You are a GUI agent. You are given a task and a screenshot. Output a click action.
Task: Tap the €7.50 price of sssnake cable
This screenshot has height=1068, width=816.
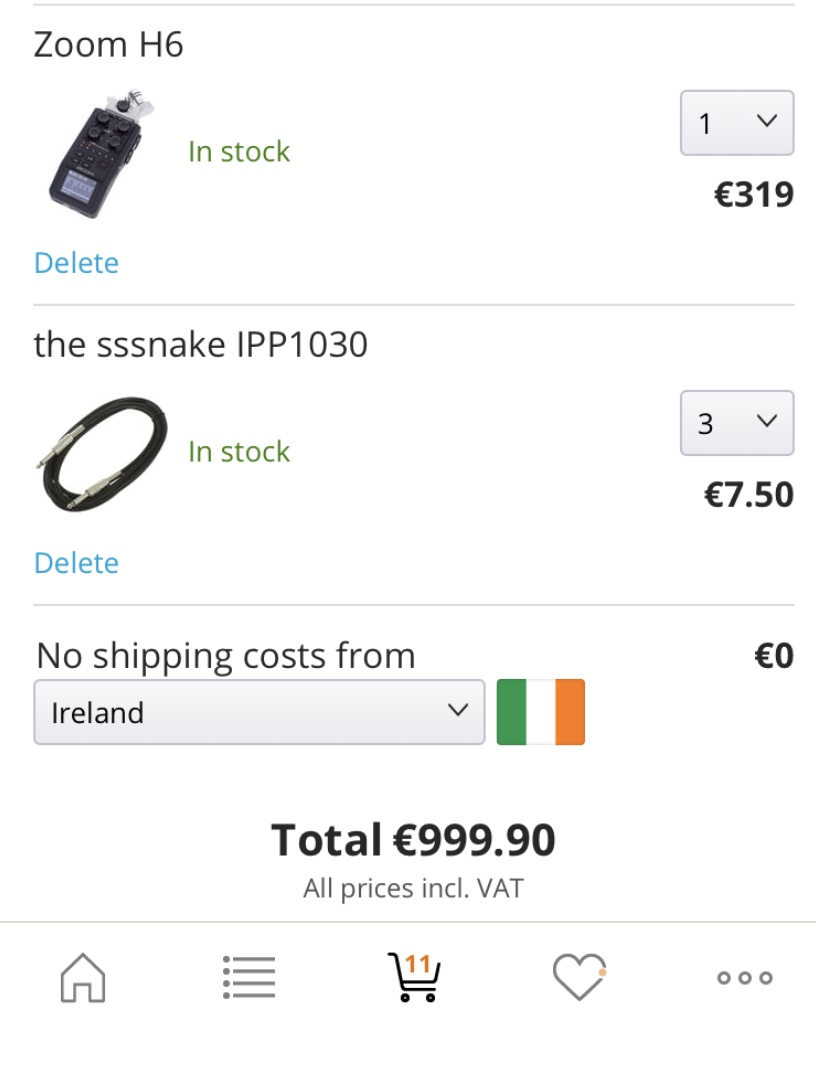(x=749, y=495)
